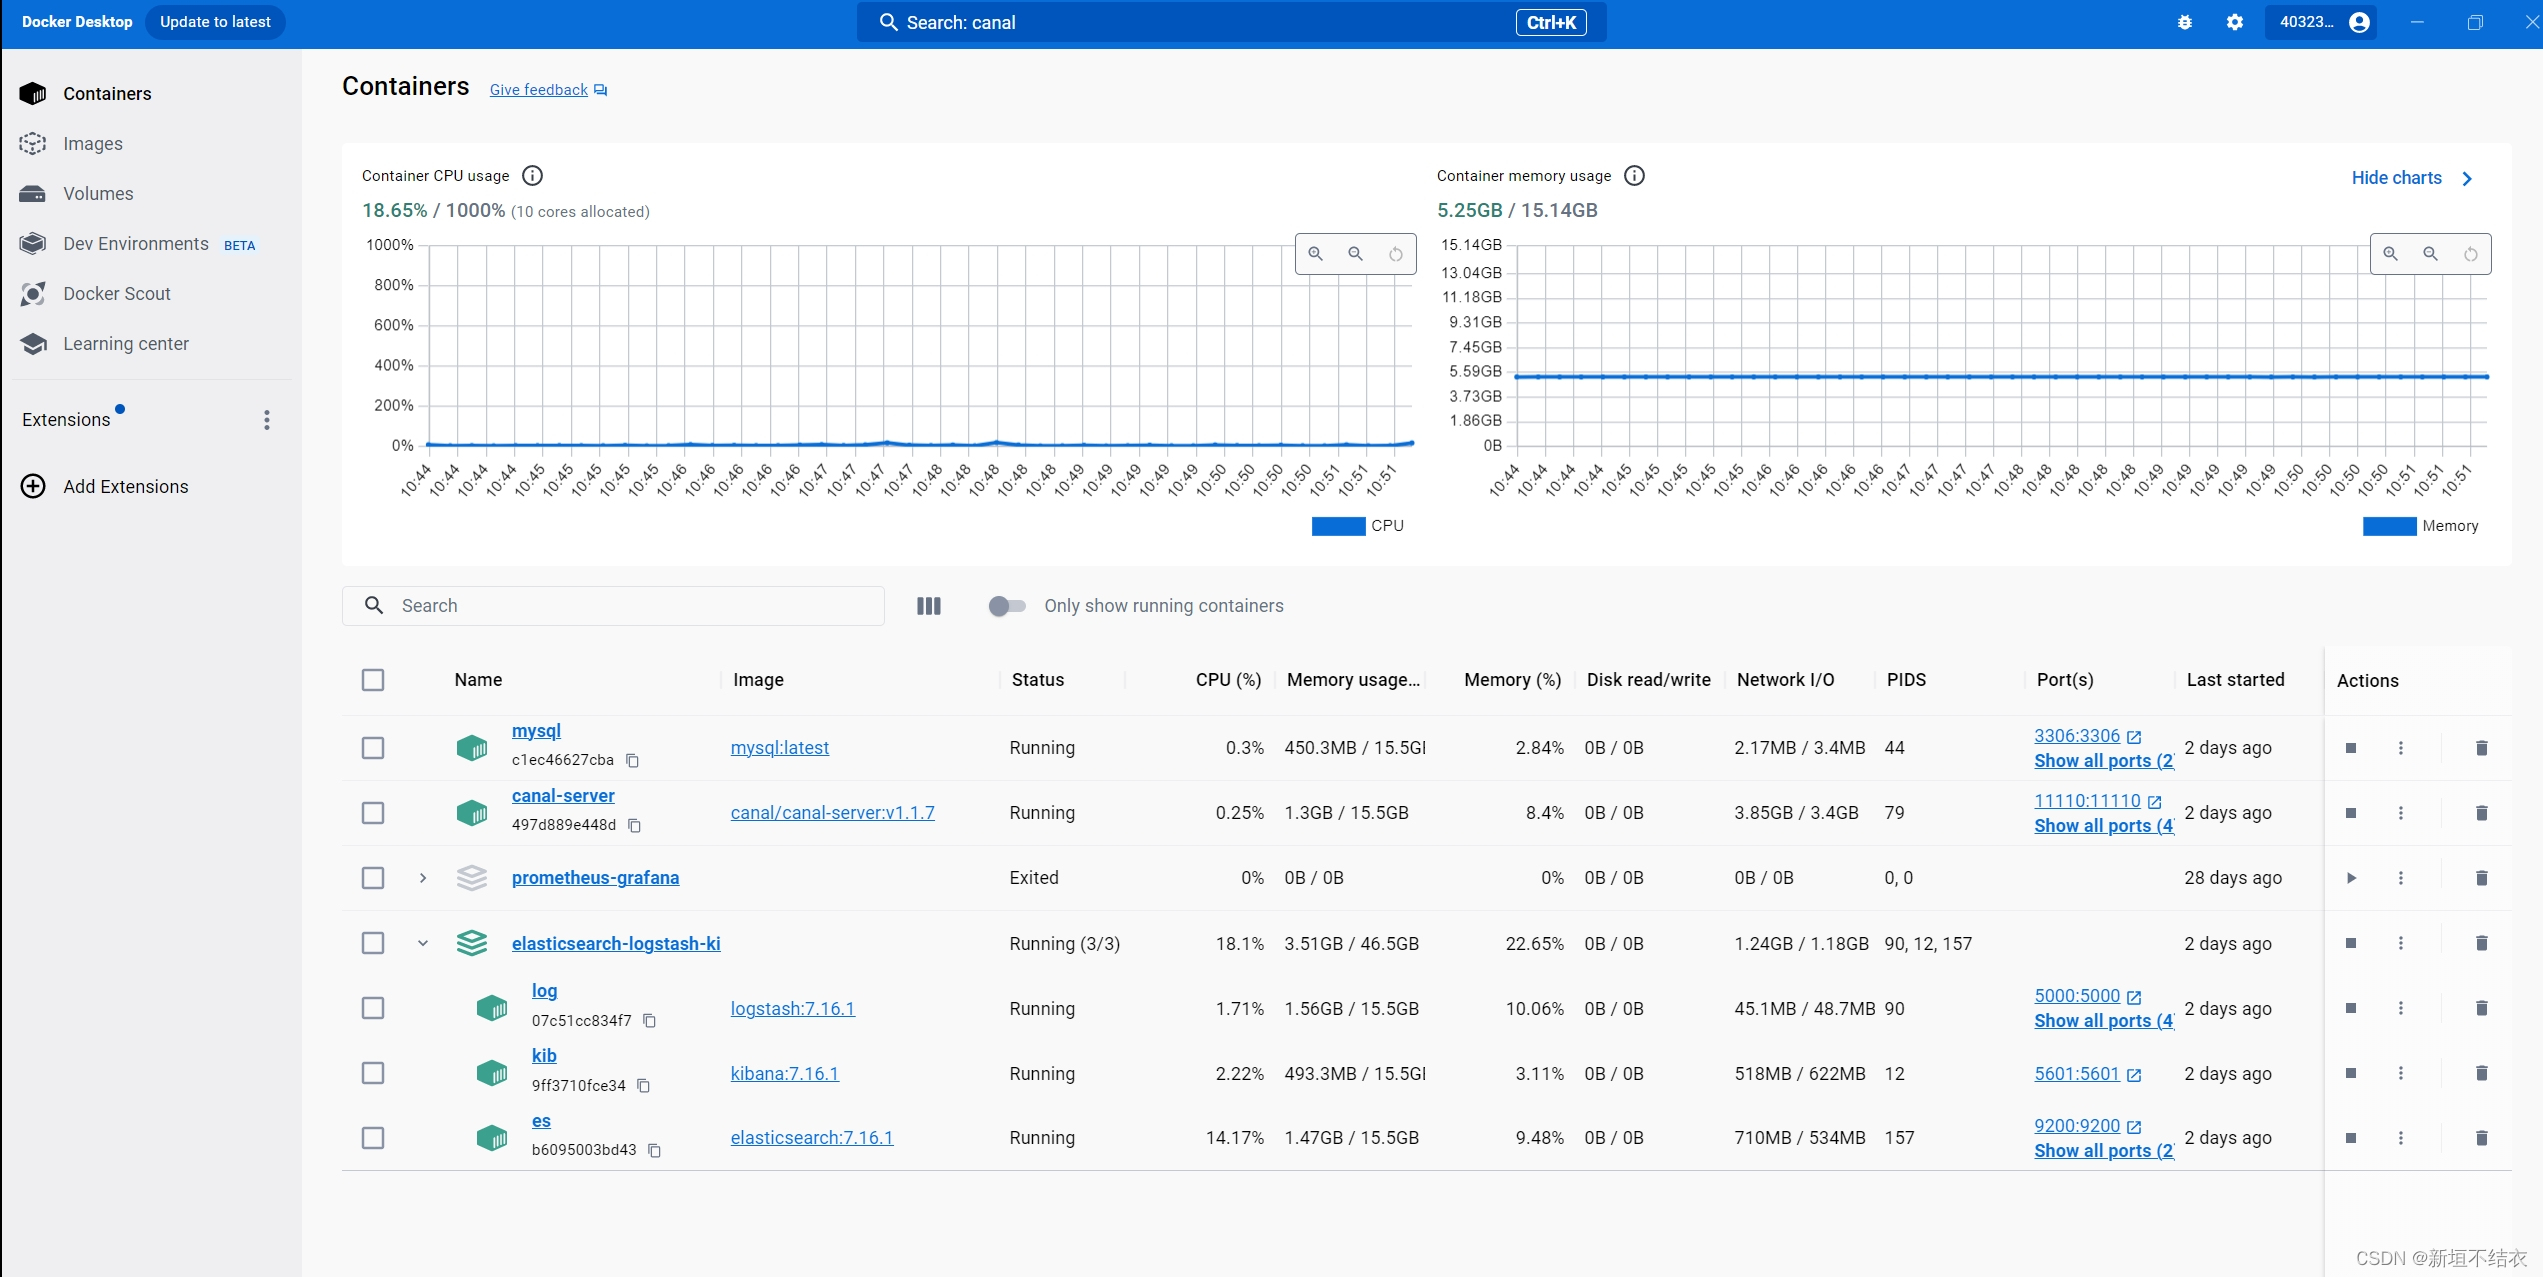Viewport: 2543px width, 1277px height.
Task: Open elasticsearch:7.16.1 image link
Action: point(812,1138)
